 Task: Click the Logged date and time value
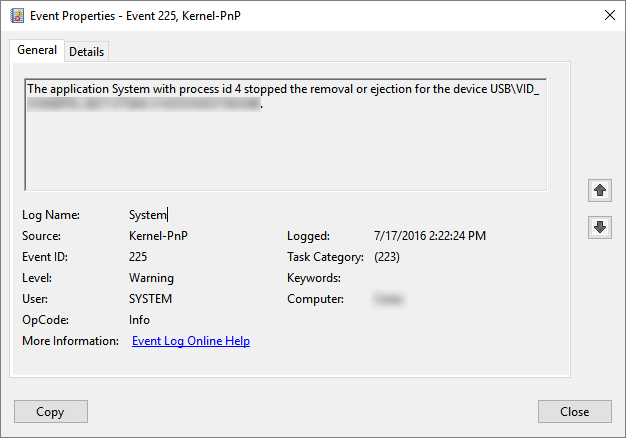click(430, 236)
